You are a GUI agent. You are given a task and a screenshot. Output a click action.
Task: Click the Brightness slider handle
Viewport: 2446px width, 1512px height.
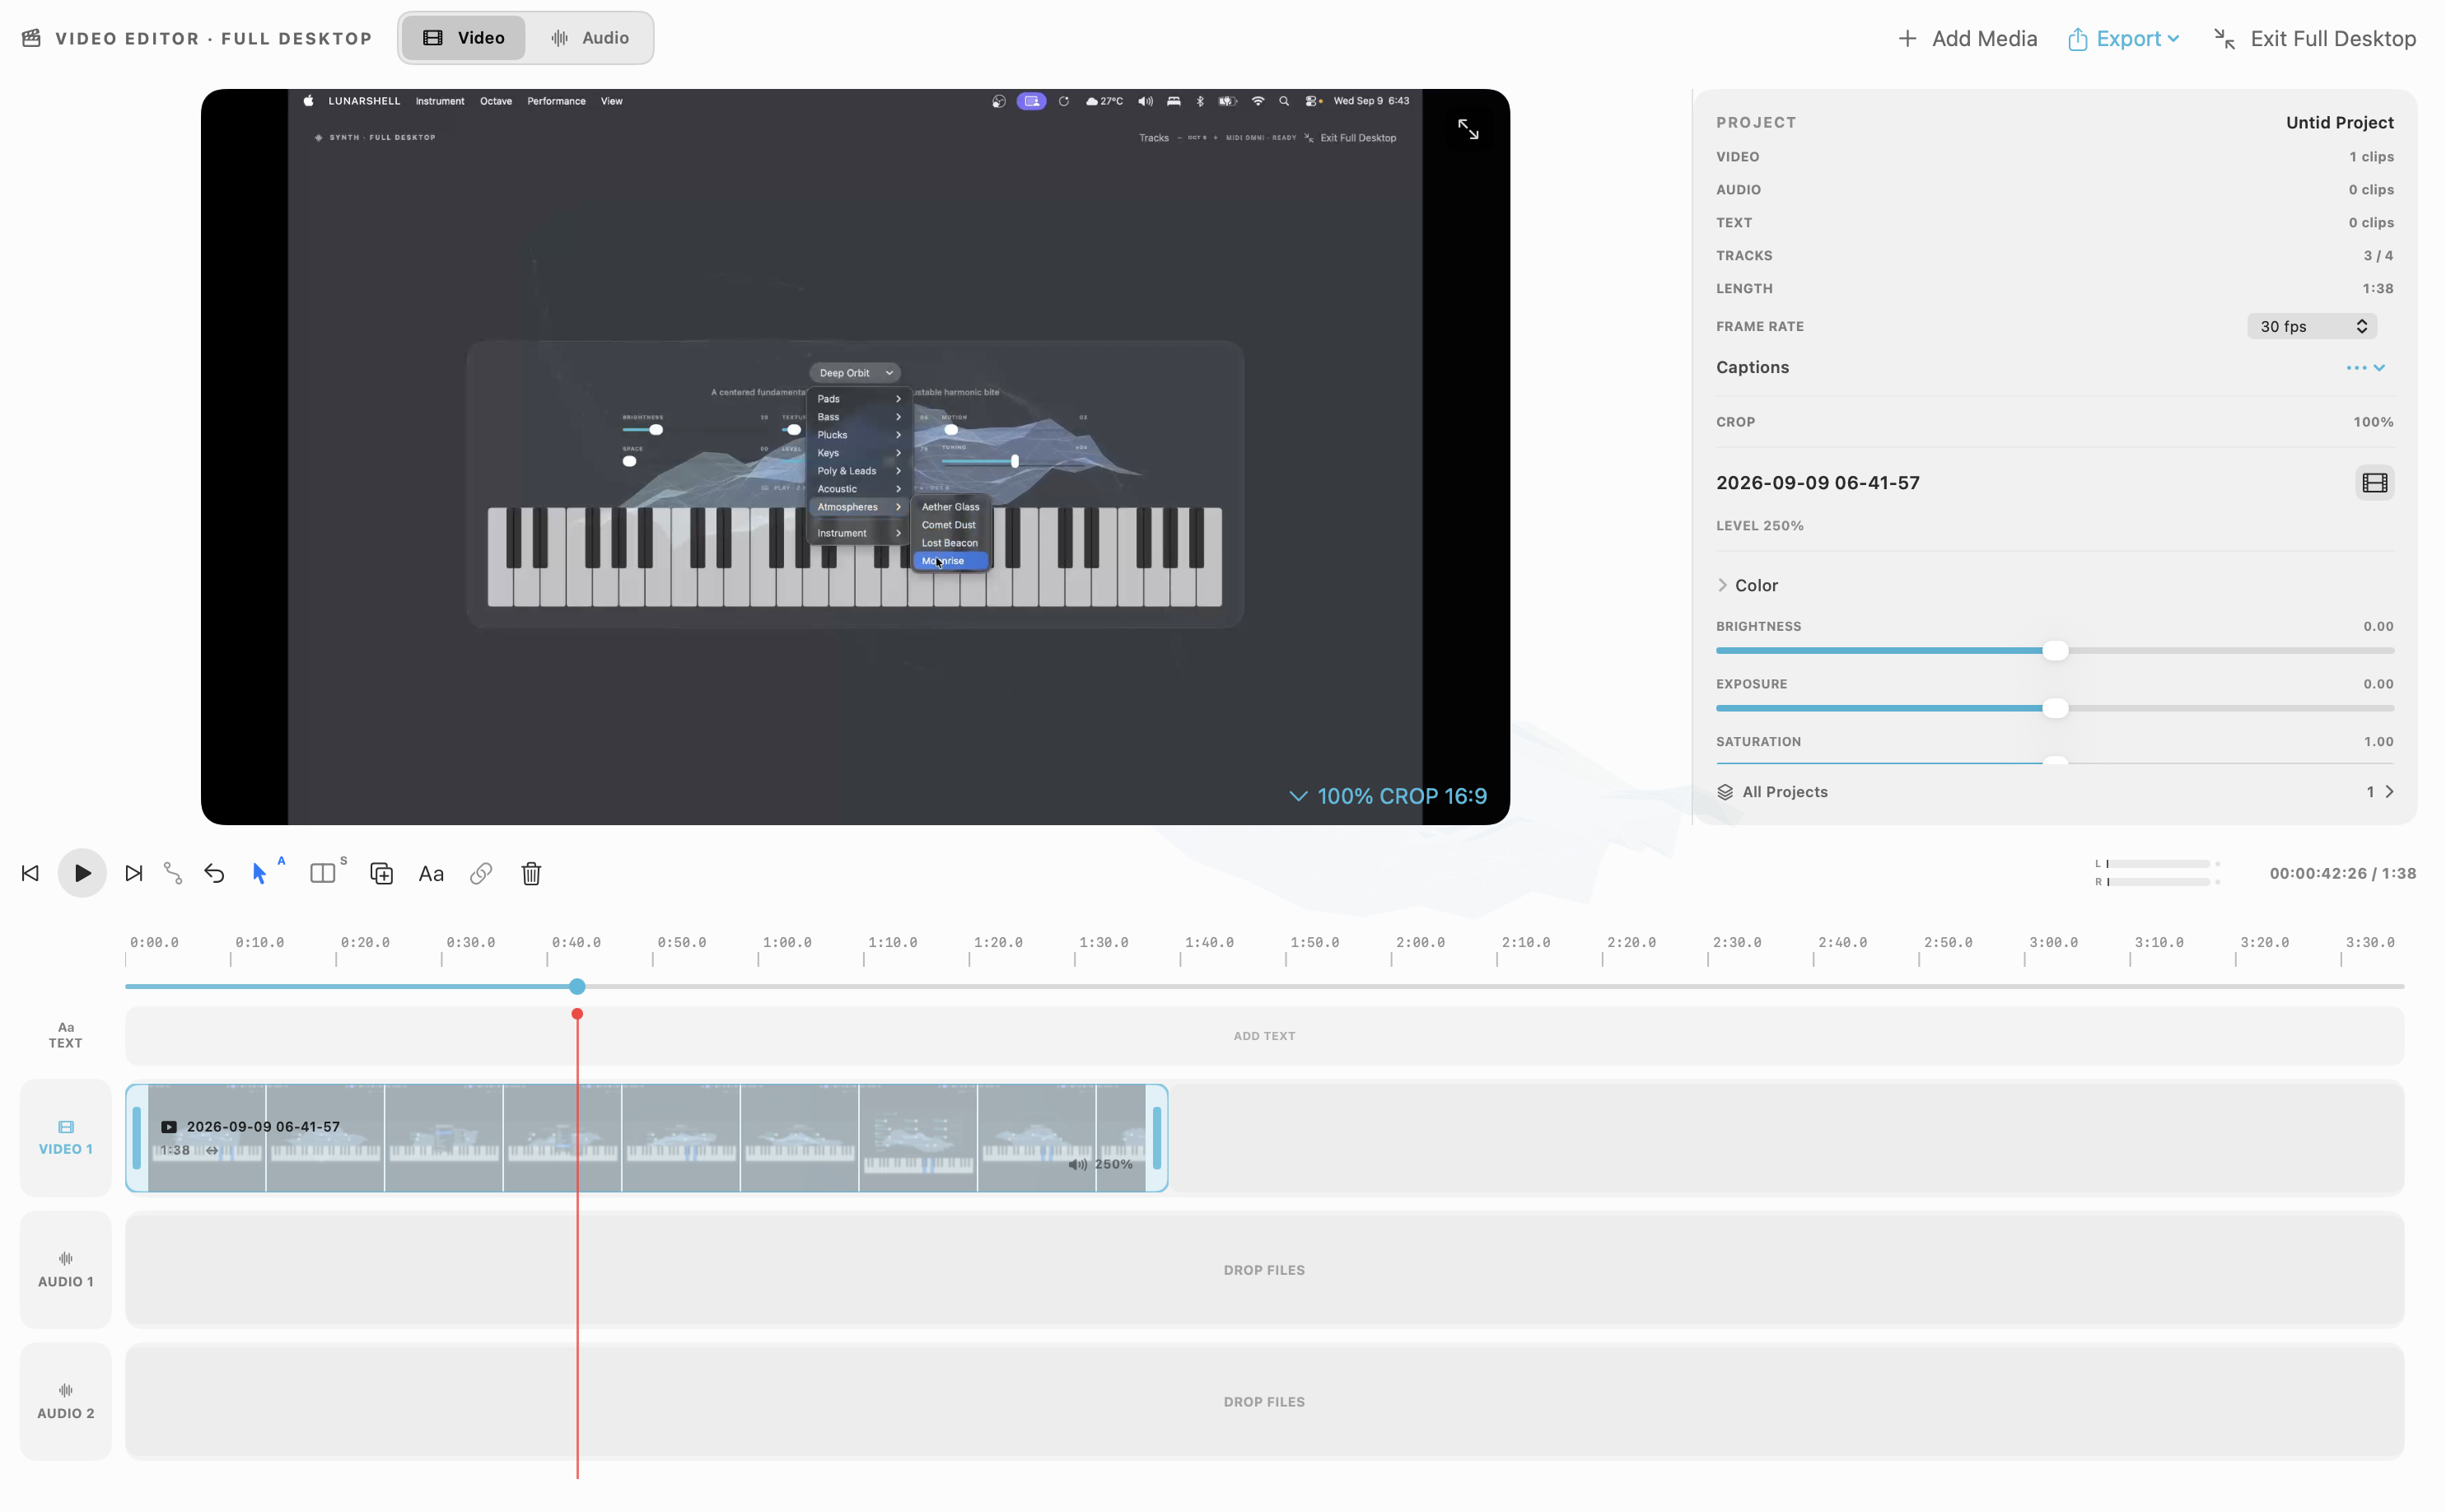[x=2055, y=651]
